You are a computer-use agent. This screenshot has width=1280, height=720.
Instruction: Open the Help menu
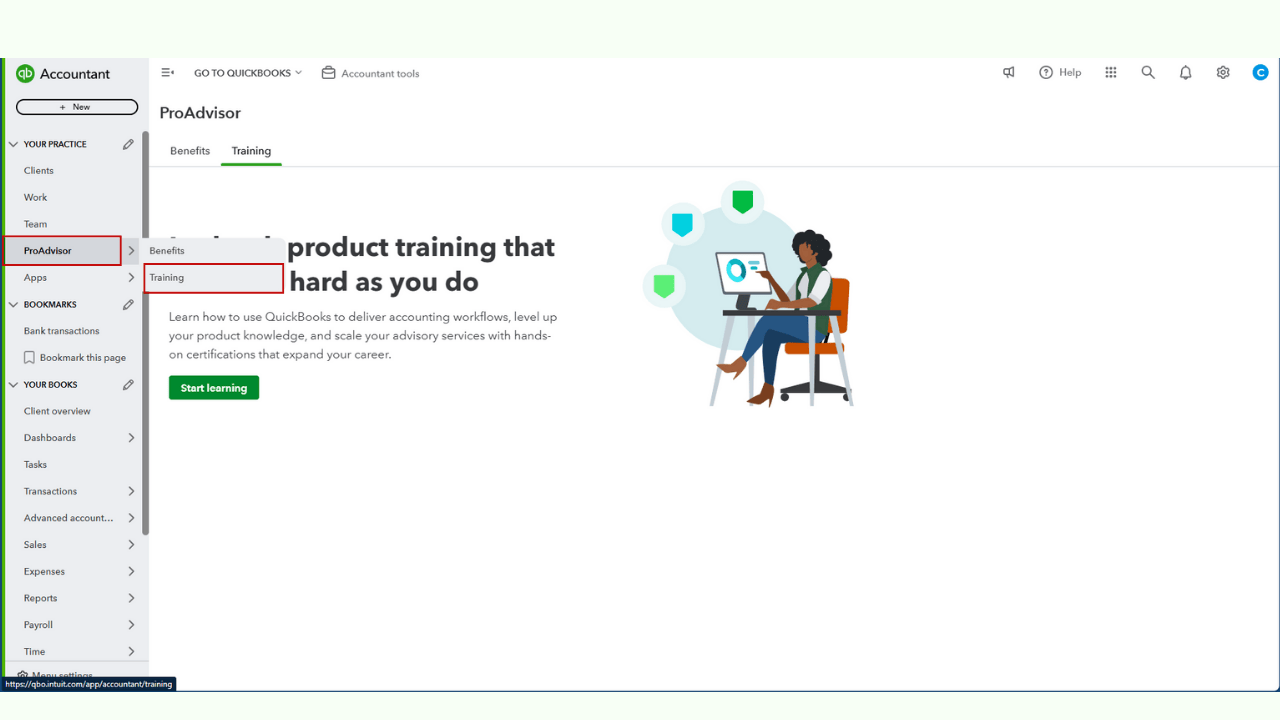[1060, 73]
